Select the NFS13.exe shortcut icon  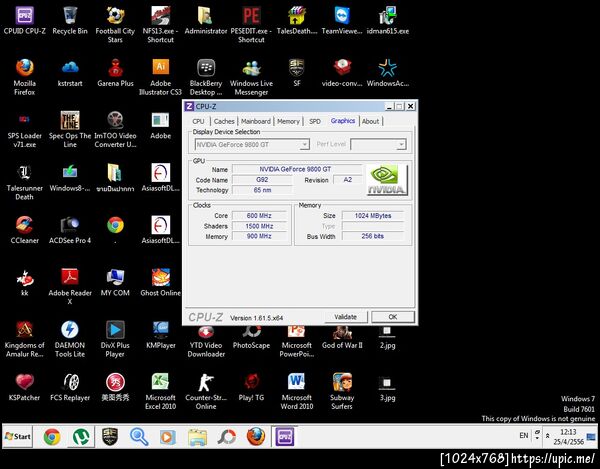click(160, 25)
